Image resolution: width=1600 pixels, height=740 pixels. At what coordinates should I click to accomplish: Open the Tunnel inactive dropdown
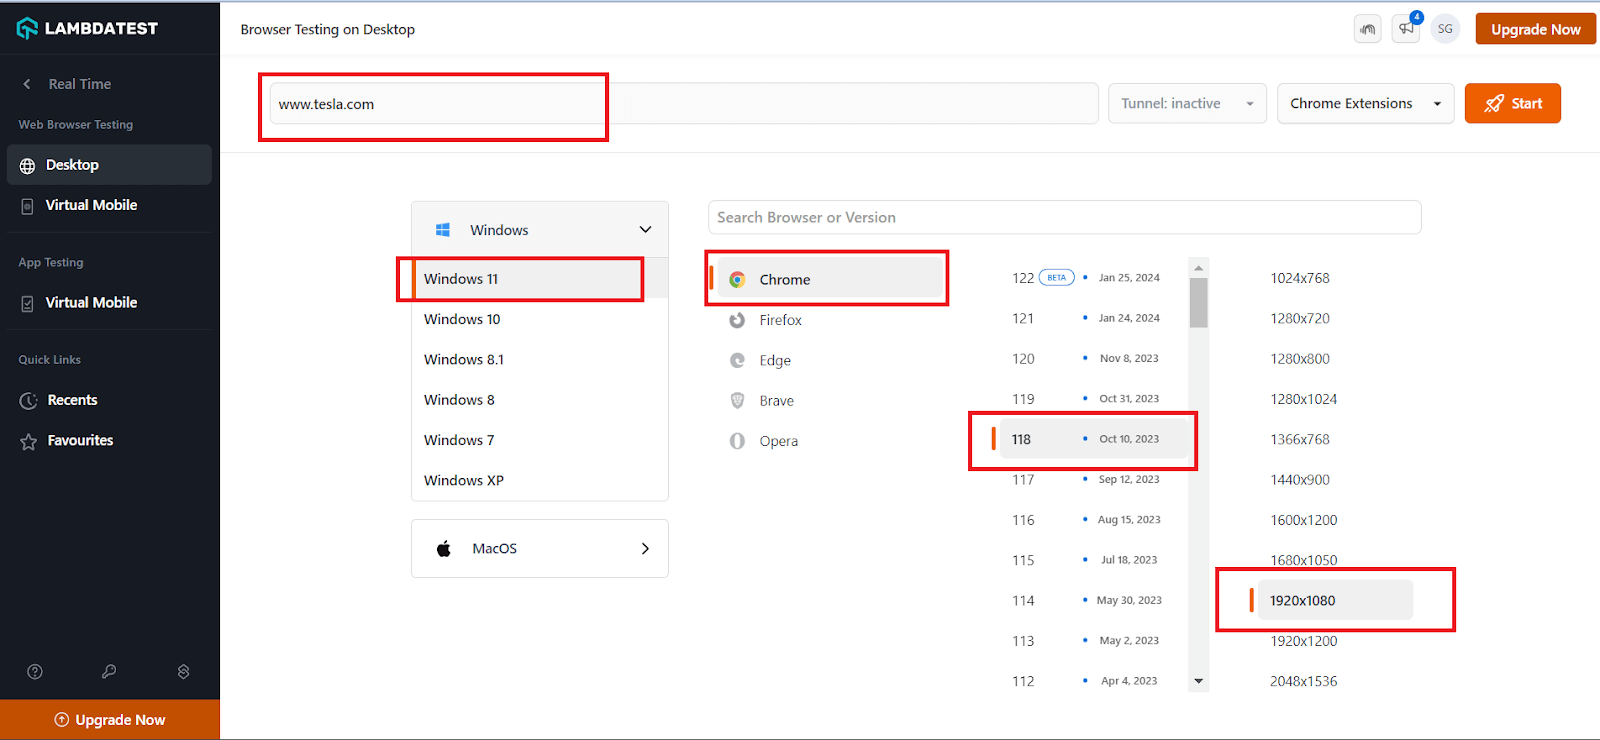[x=1187, y=104]
